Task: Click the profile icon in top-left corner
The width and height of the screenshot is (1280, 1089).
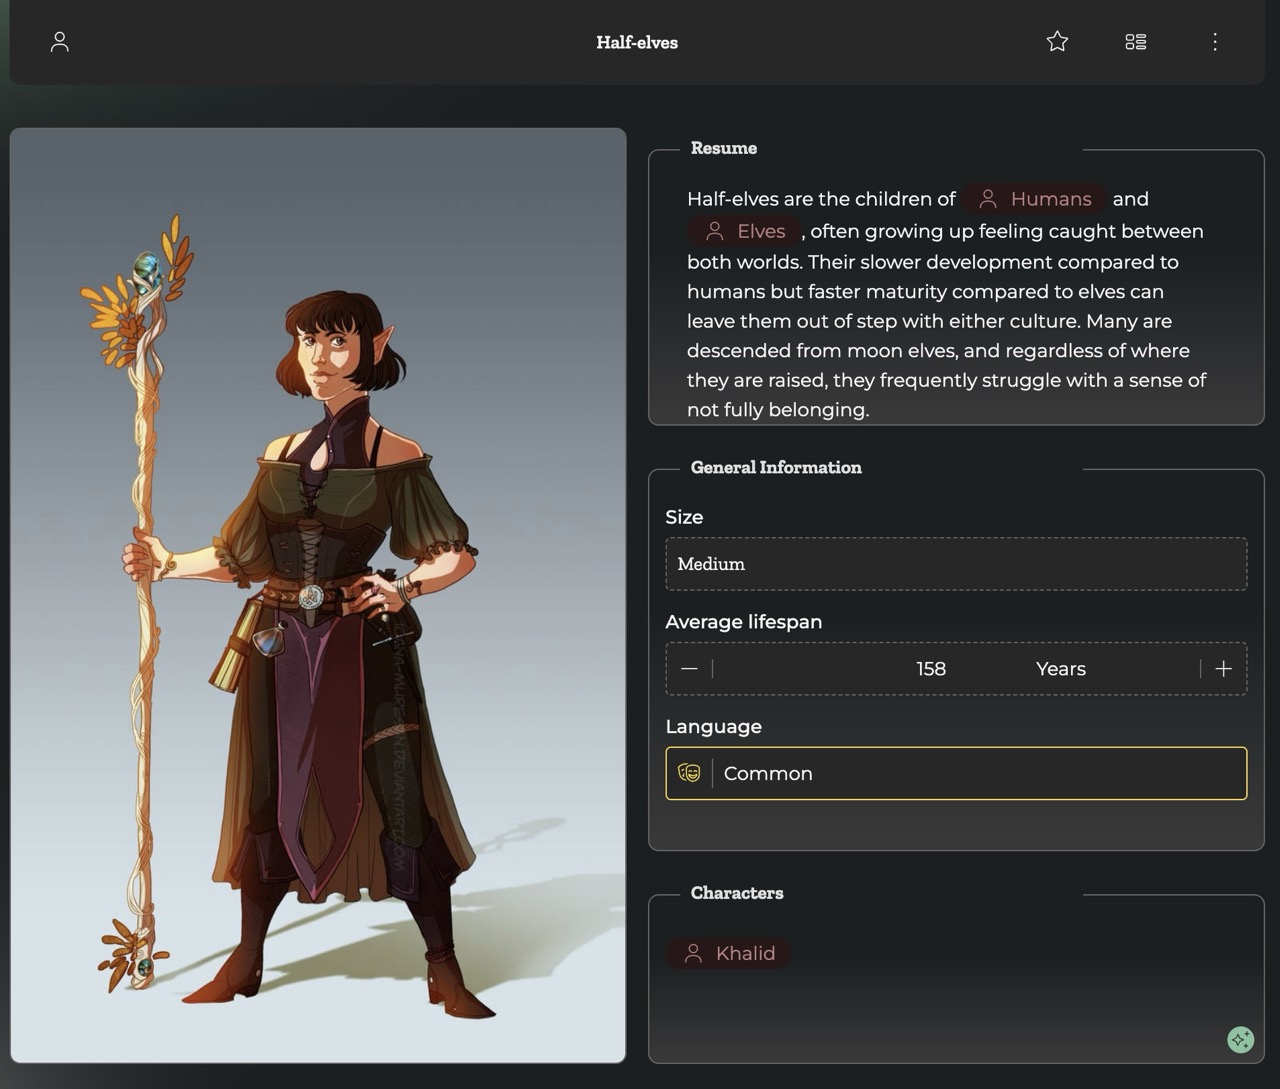Action: click(x=60, y=42)
